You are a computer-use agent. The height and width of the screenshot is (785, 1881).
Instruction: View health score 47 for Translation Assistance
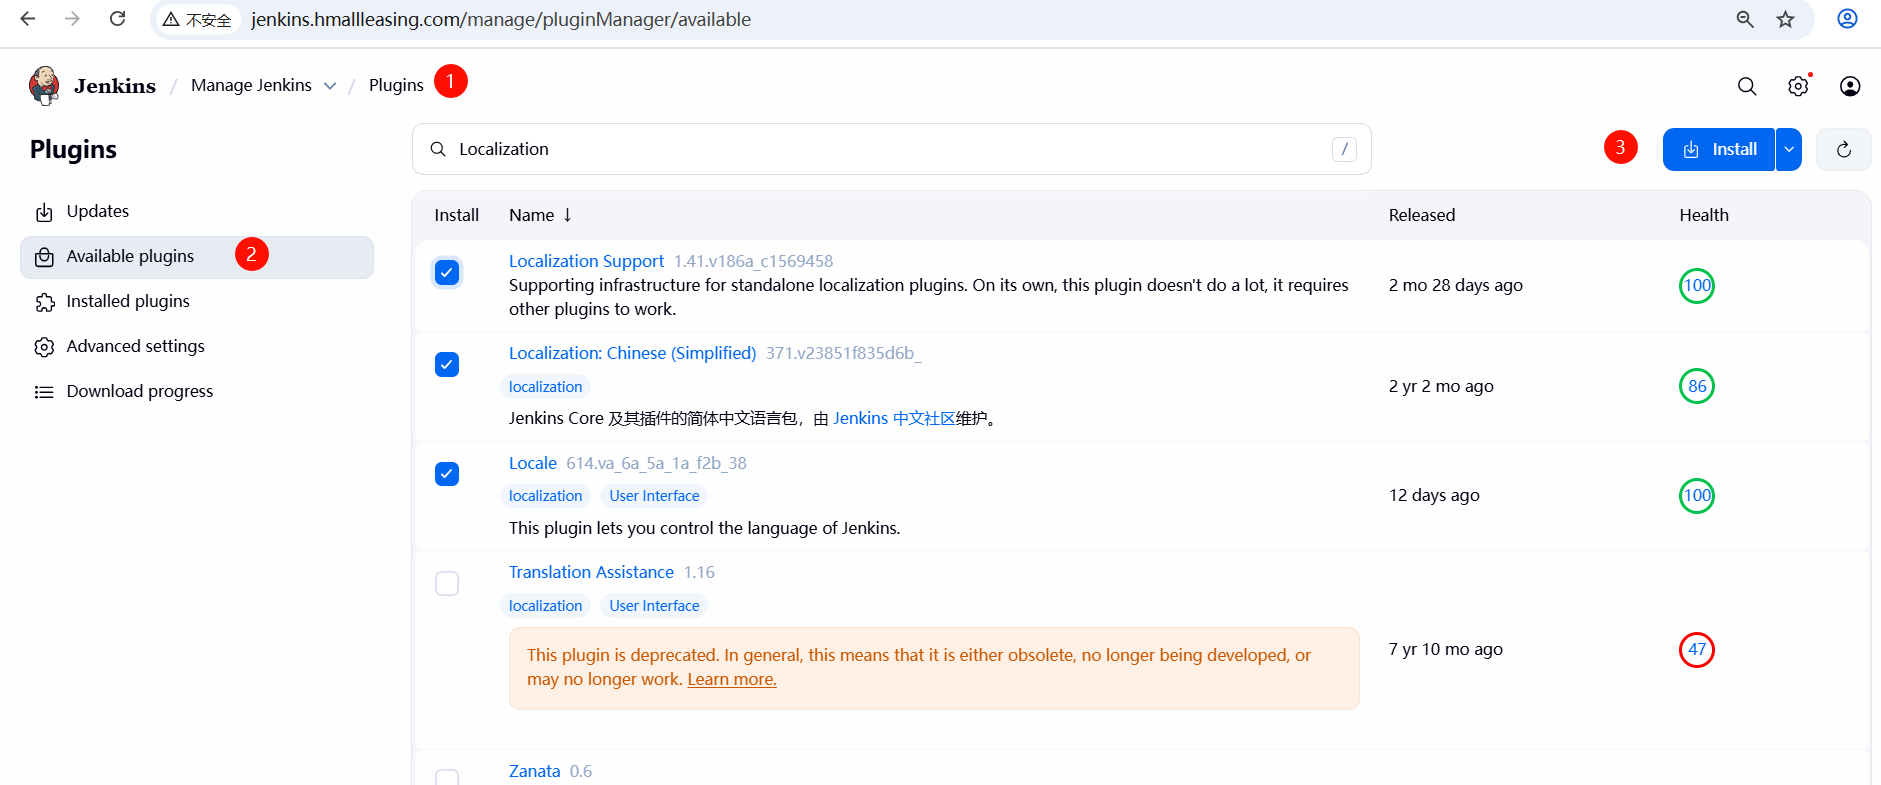(x=1696, y=649)
